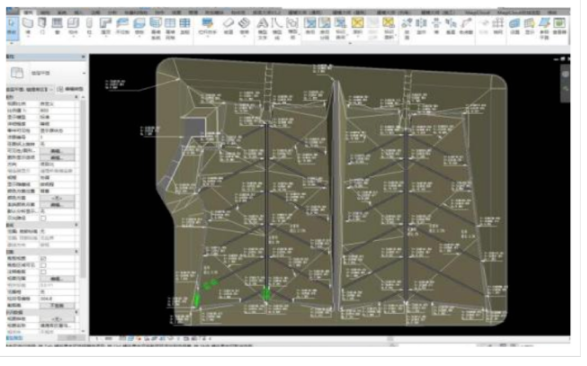Image resolution: width=587 pixels, height=366 pixels.
Task: Open the type selector dropdown in Properties
Action: (x=83, y=73)
